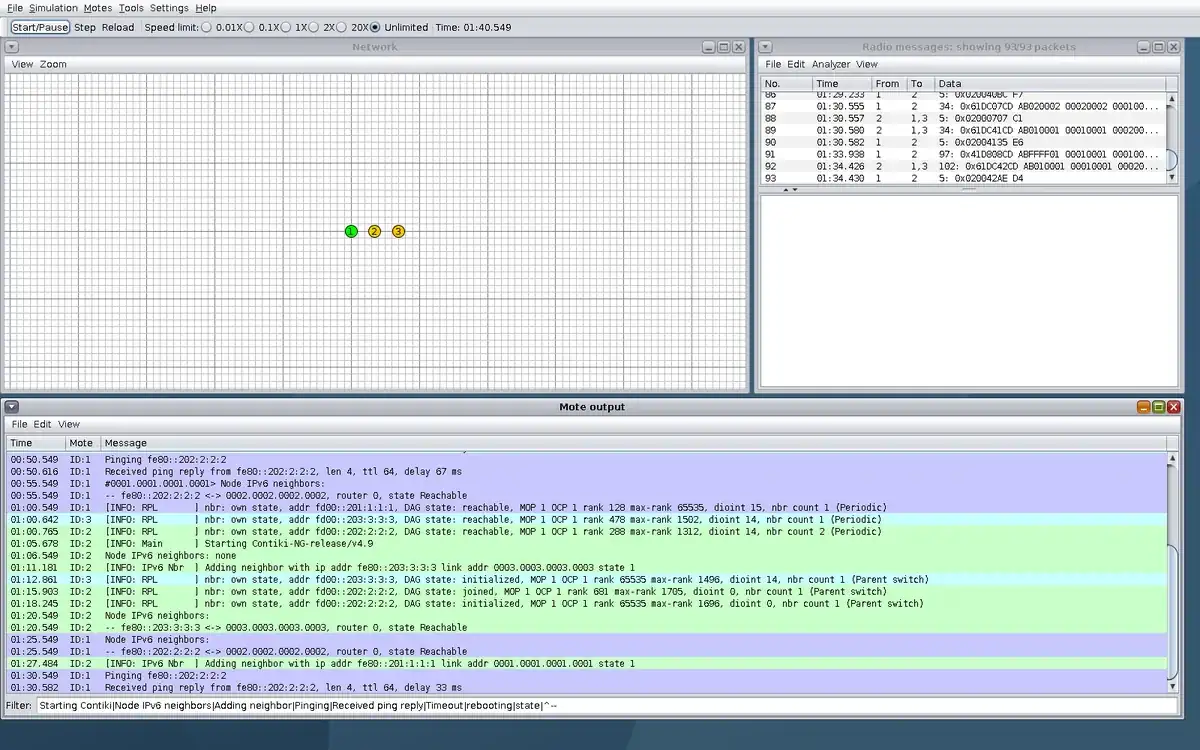Select yellow mote node 3 in Network
Viewport: 1200px width, 750px height.
click(x=398, y=231)
